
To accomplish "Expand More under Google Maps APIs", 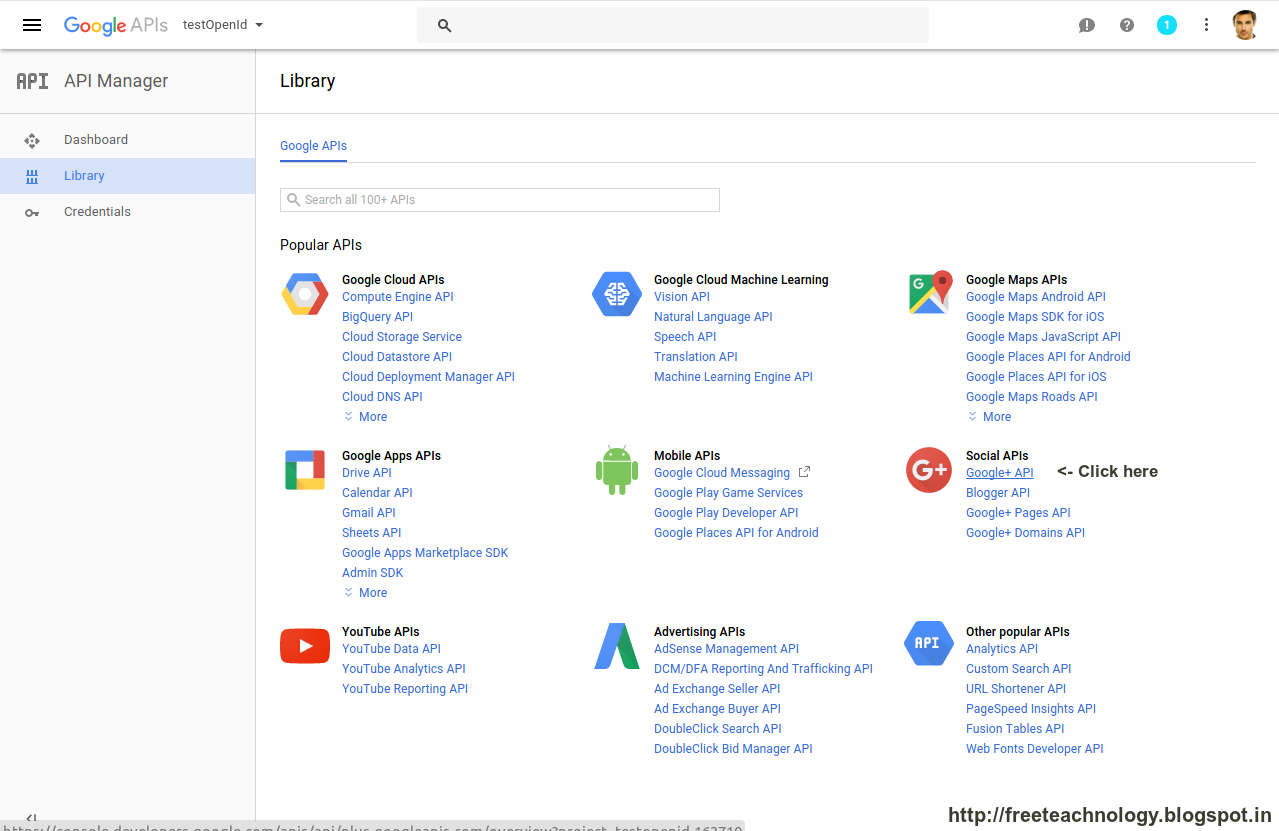I will tap(989, 417).
